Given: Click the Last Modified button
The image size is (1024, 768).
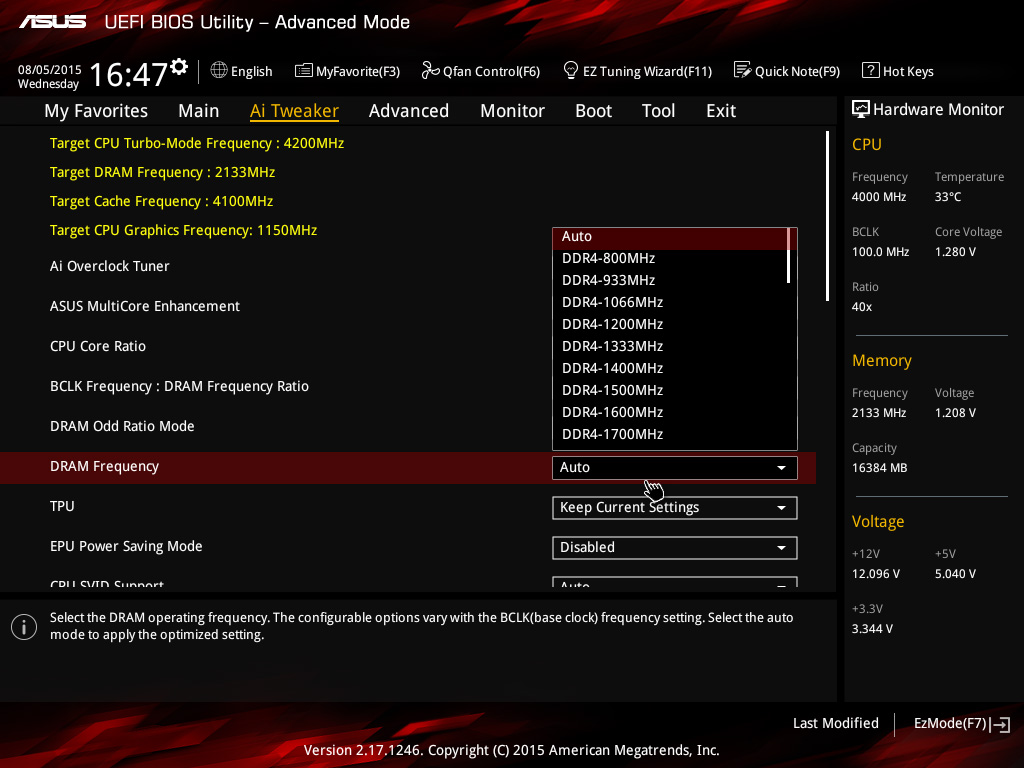Looking at the screenshot, I should (835, 723).
